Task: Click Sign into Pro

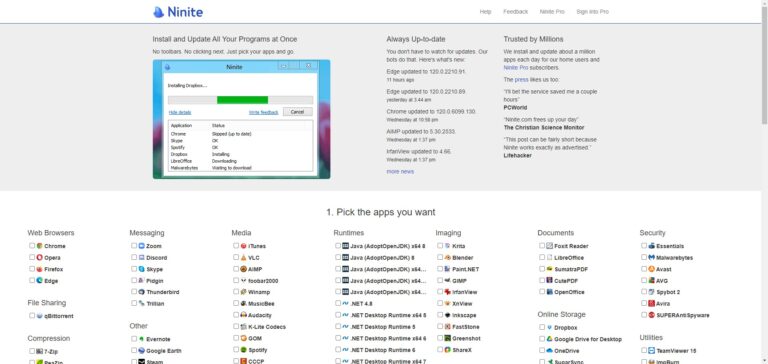Action: (593, 12)
